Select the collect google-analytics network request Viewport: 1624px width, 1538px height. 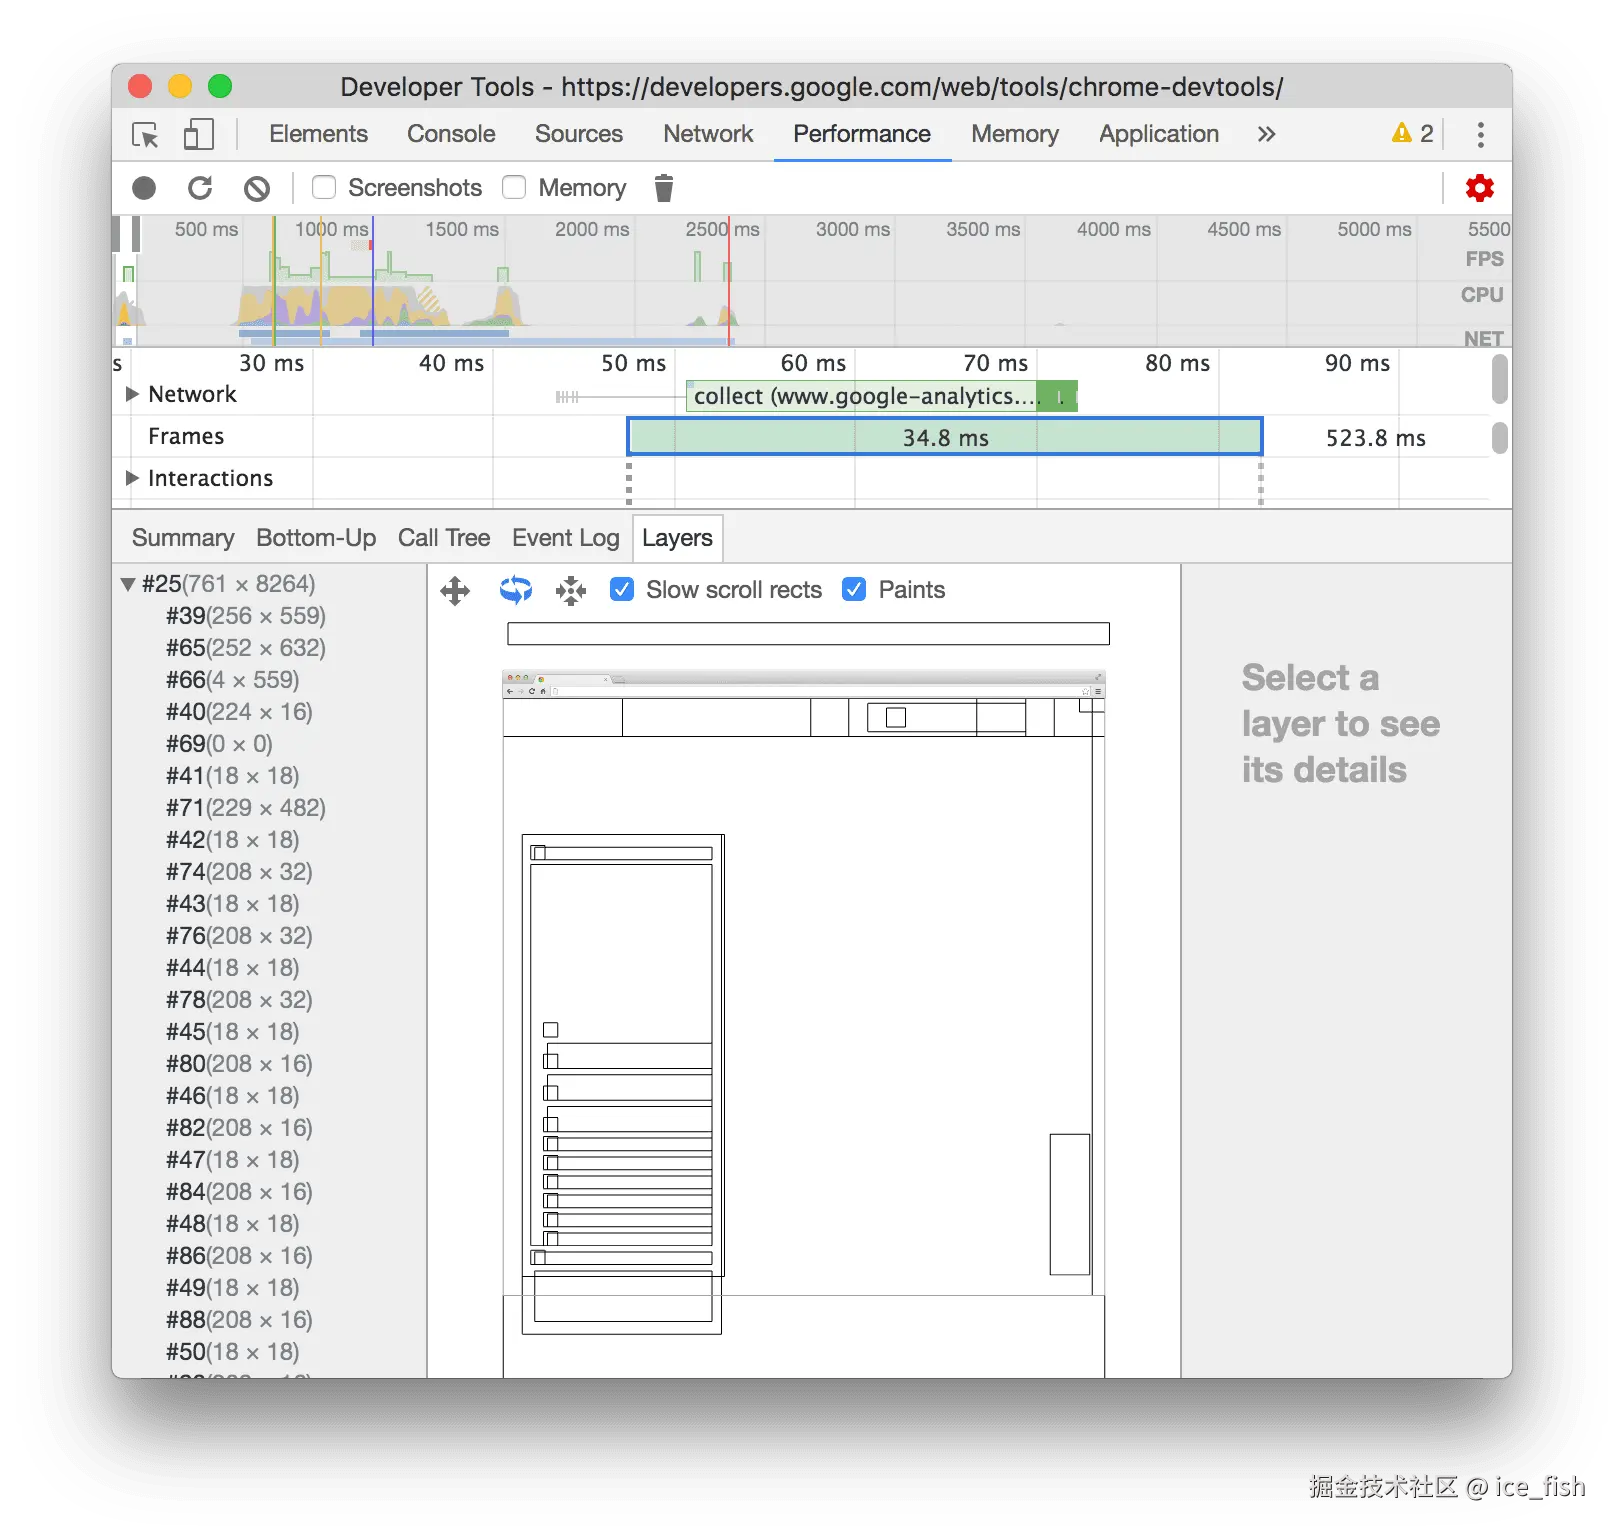881,397
